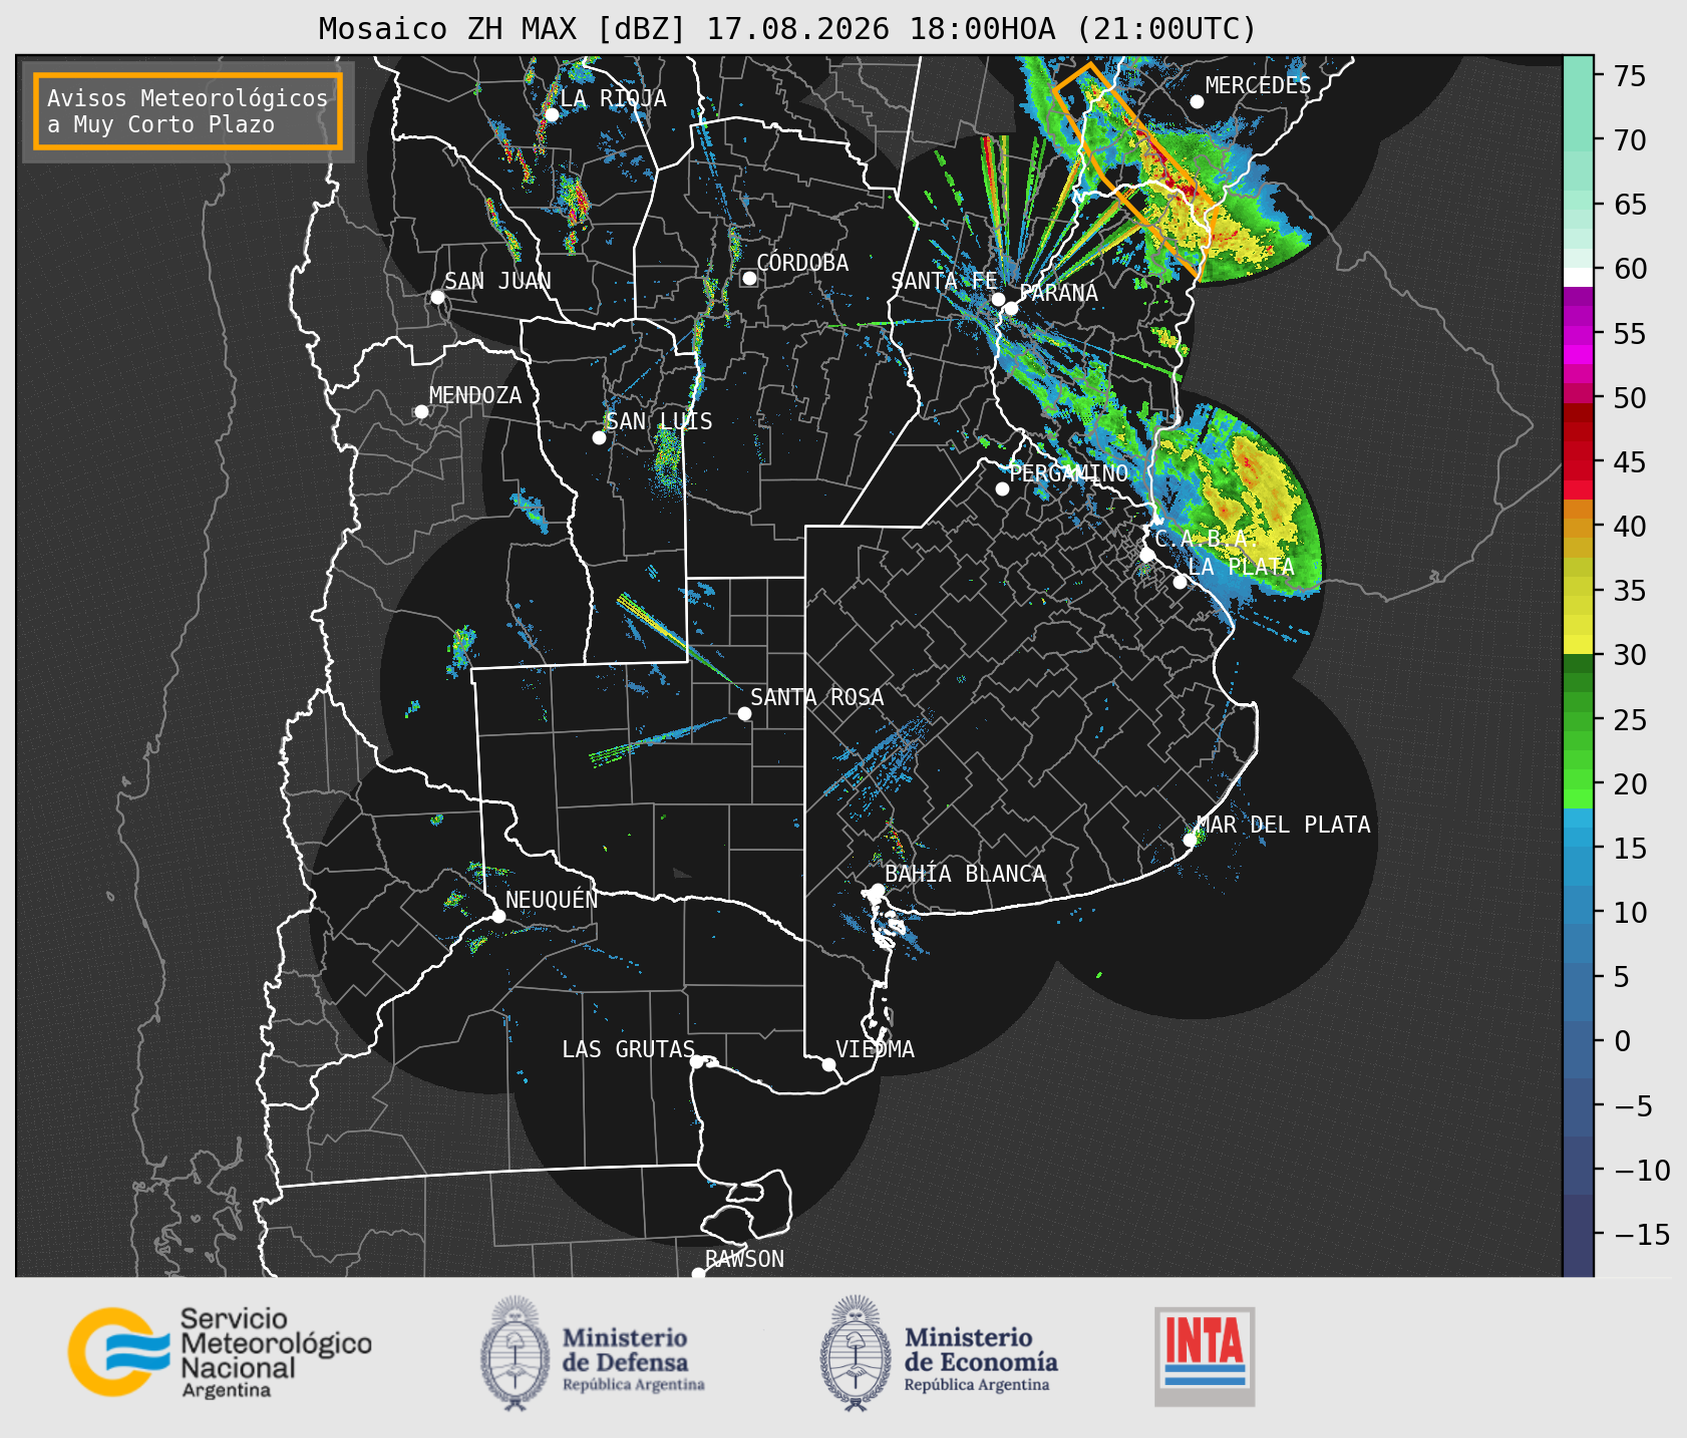The height and width of the screenshot is (1438, 1687).
Task: Click the Servicio Meteorológico Nacional logo
Action: pos(220,1352)
